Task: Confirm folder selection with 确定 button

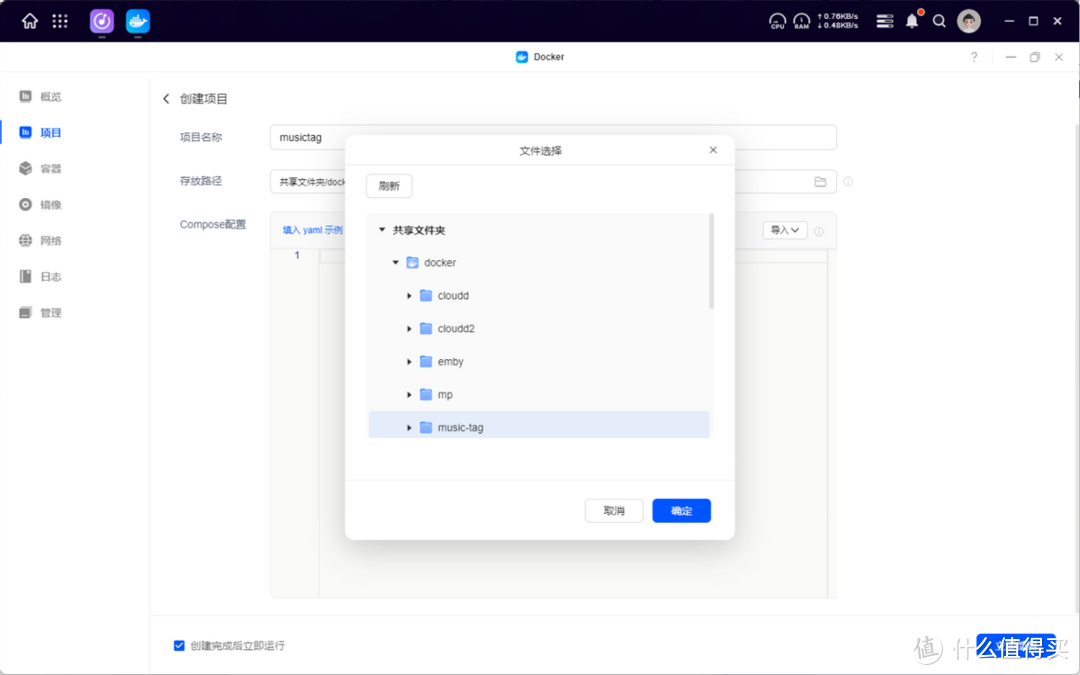Action: coord(681,510)
